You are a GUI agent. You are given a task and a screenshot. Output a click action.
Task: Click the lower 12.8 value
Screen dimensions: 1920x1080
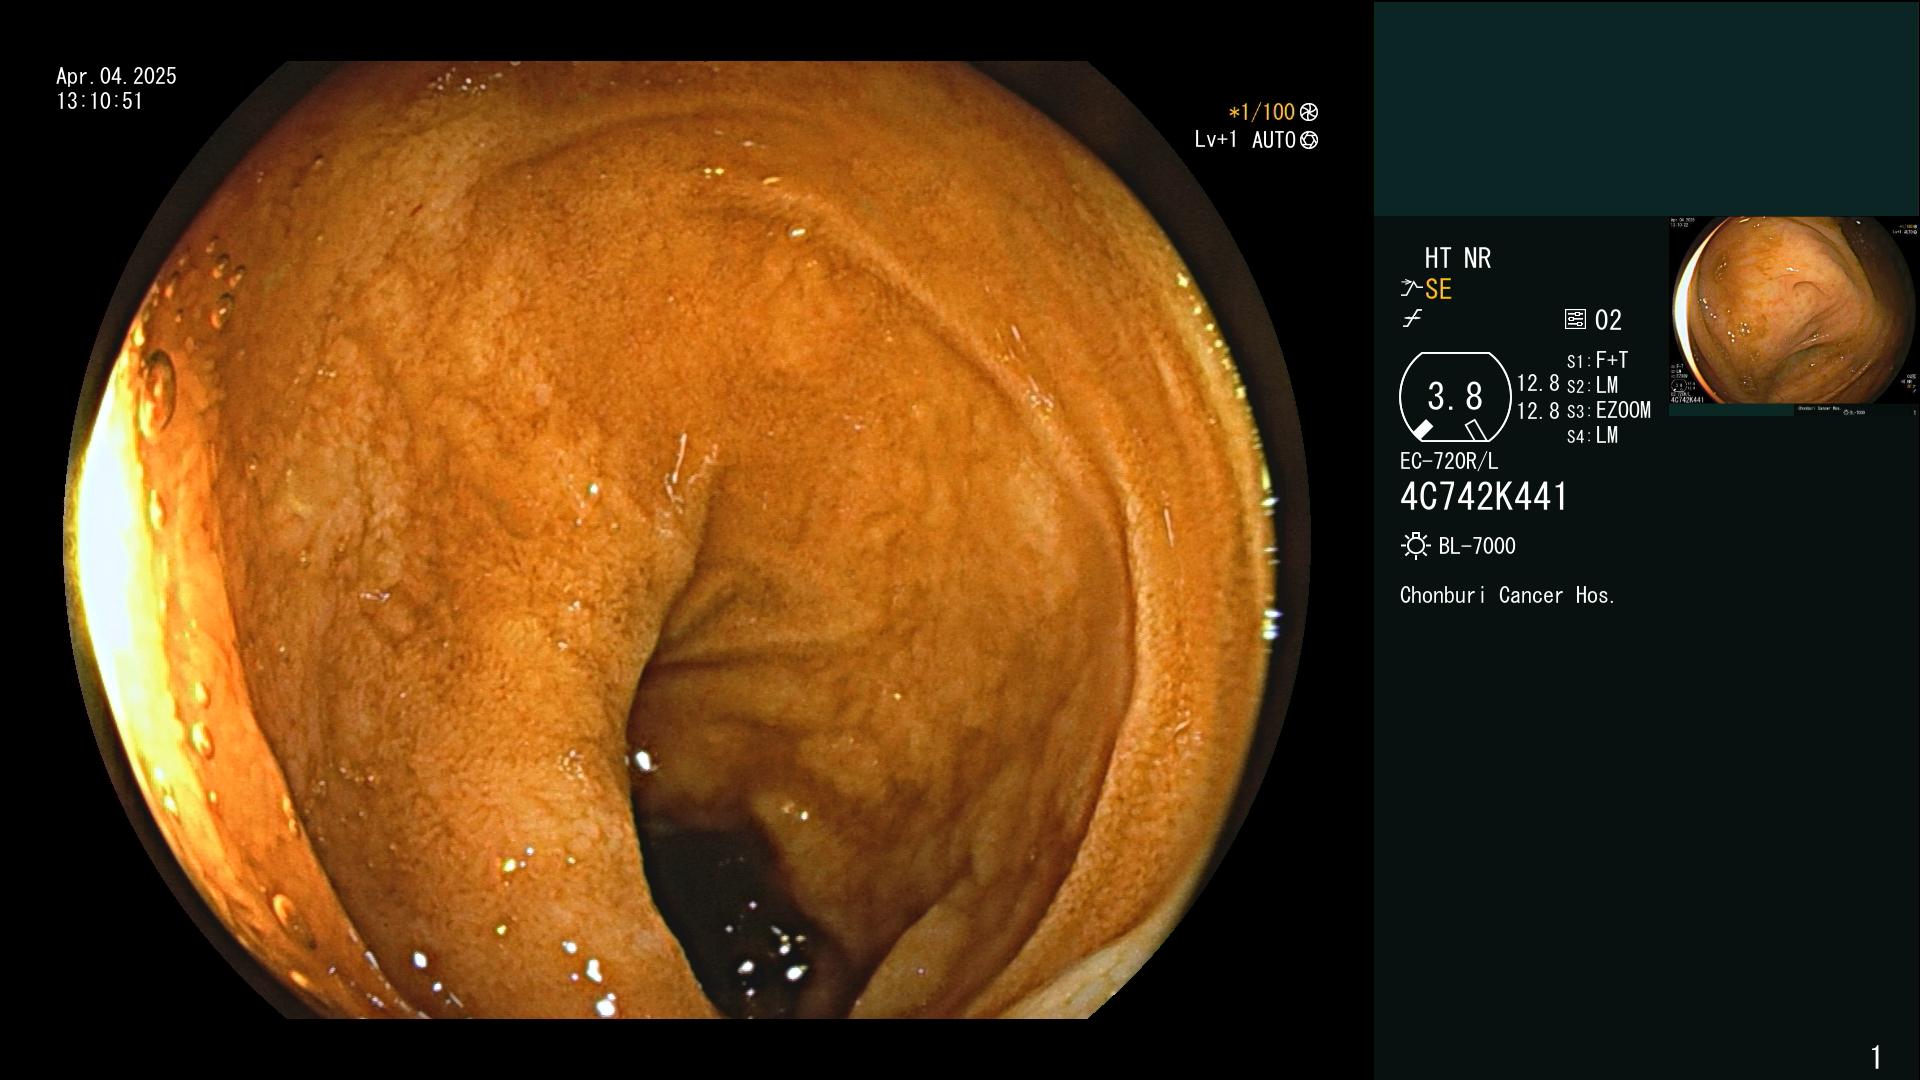coord(1538,410)
